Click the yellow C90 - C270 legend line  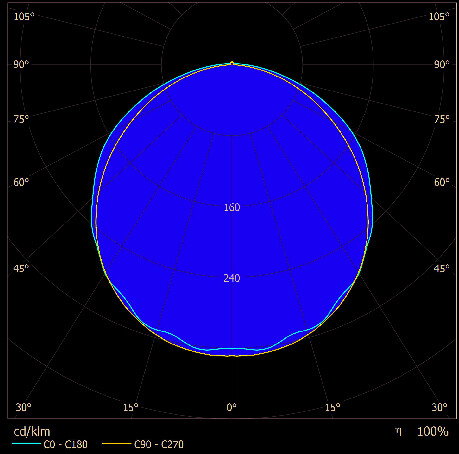coord(116,443)
